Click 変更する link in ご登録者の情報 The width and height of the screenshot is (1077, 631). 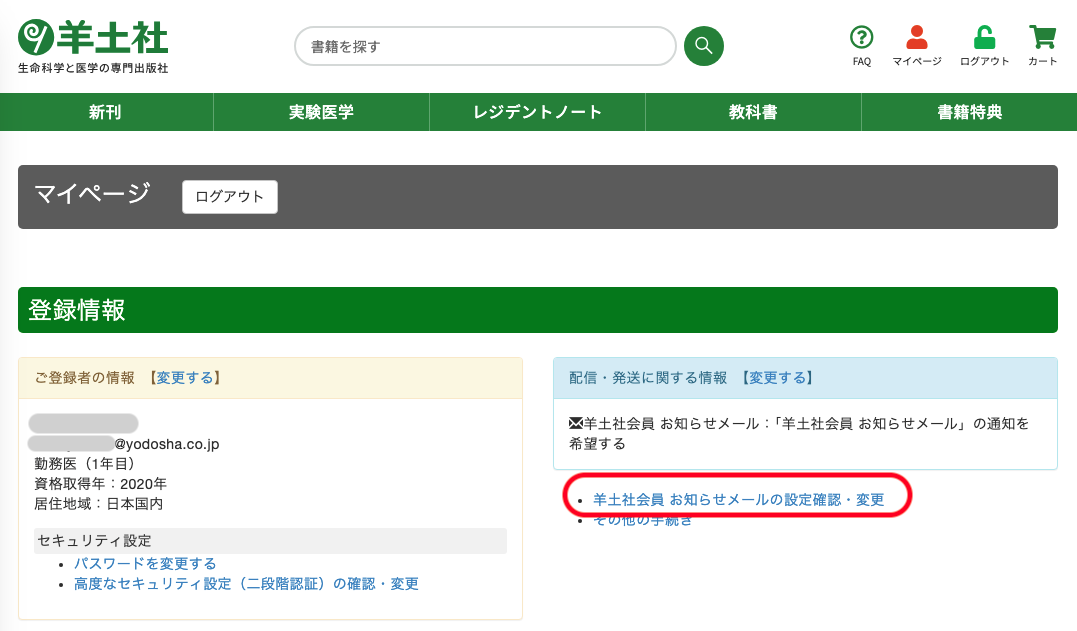point(183,377)
